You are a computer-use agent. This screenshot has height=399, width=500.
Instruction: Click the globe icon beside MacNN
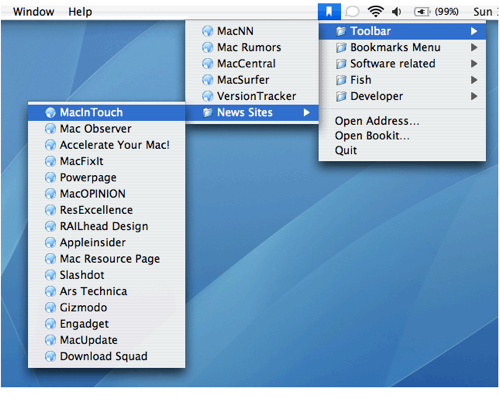pos(207,31)
